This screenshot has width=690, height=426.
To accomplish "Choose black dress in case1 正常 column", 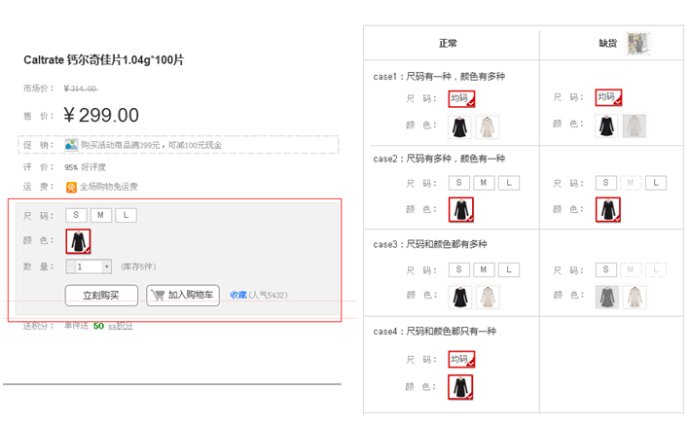I will click(x=460, y=127).
